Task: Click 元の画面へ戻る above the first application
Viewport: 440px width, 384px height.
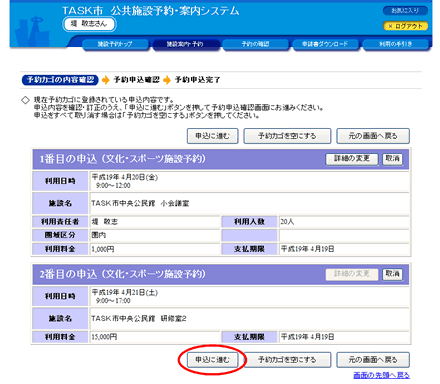Action: click(373, 136)
